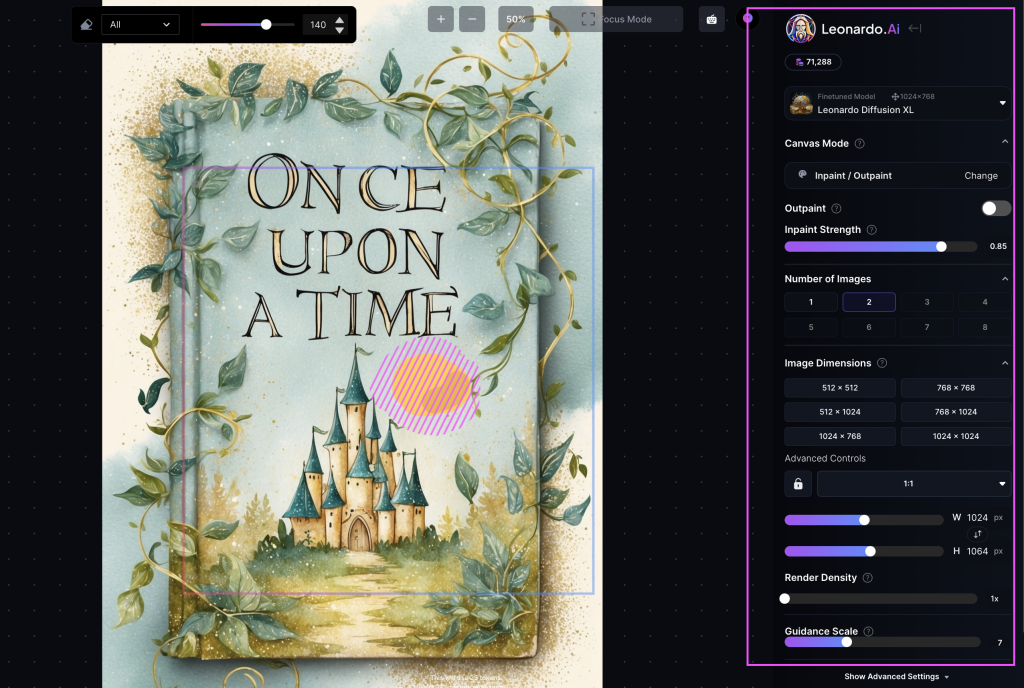This screenshot has width=1024, height=688.
Task: Expand Show Advanced Settings
Action: [896, 677]
